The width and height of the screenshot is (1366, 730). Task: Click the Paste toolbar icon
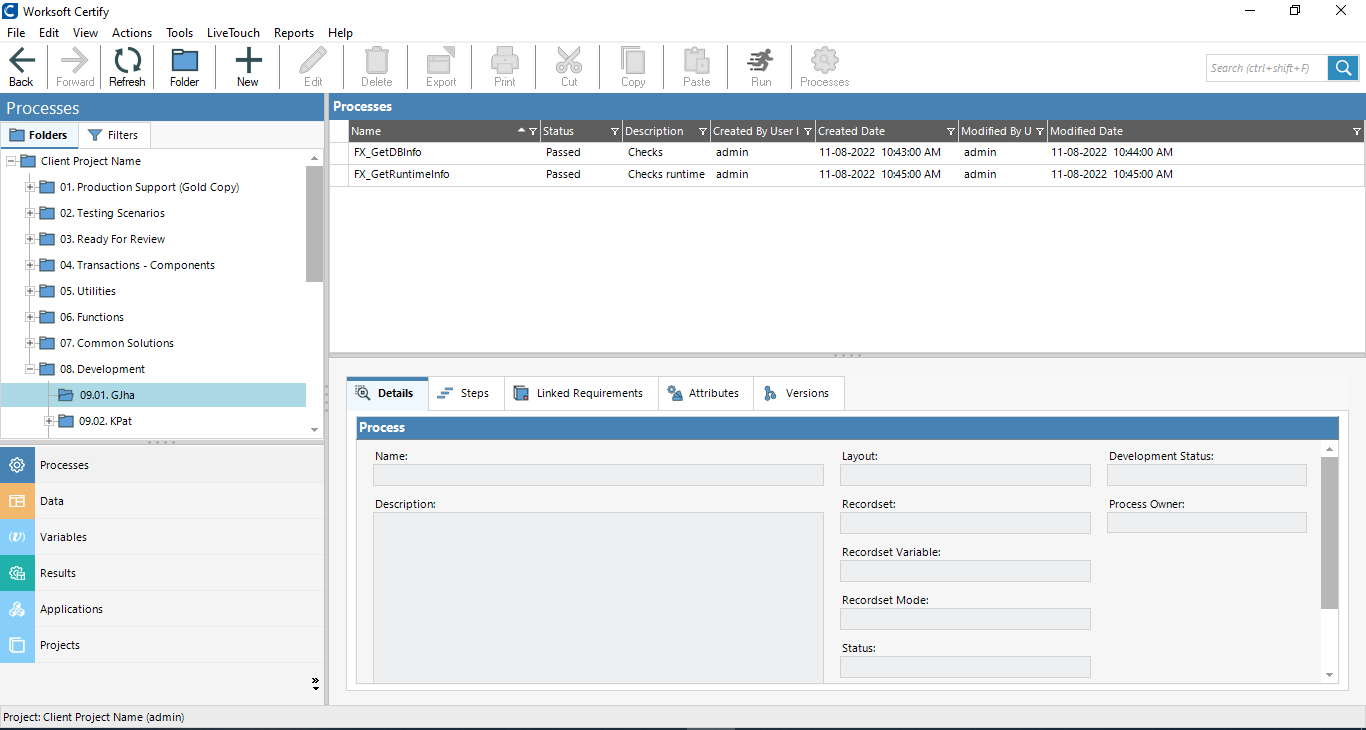697,67
